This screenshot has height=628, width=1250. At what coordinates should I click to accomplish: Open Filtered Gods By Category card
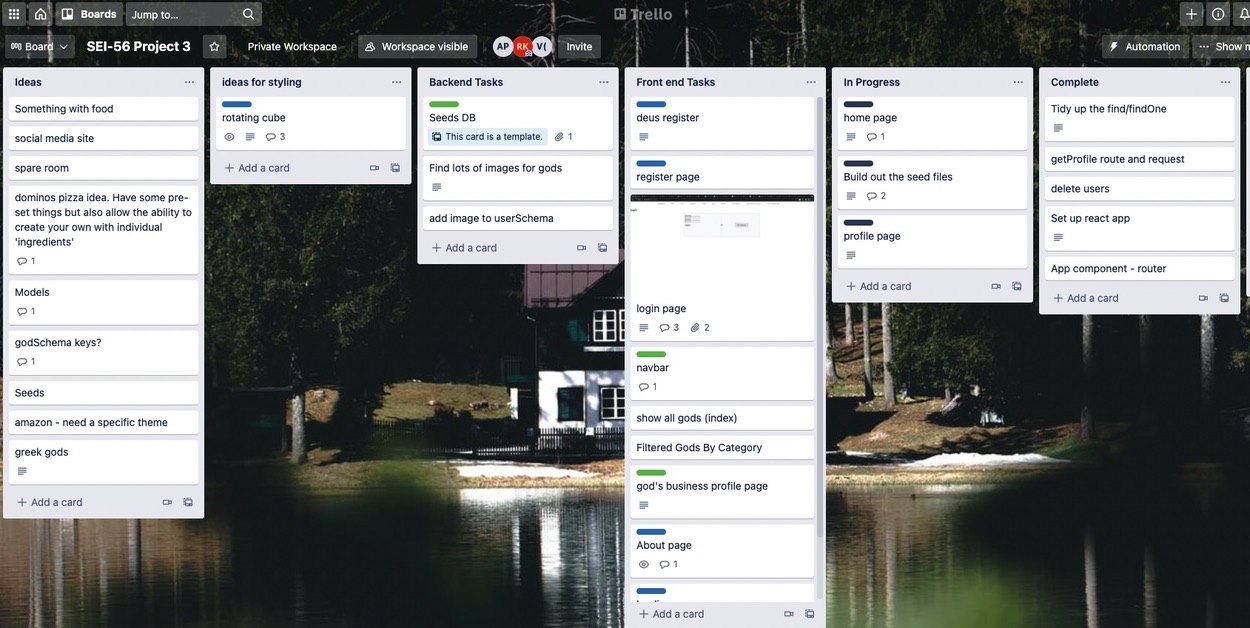(722, 447)
